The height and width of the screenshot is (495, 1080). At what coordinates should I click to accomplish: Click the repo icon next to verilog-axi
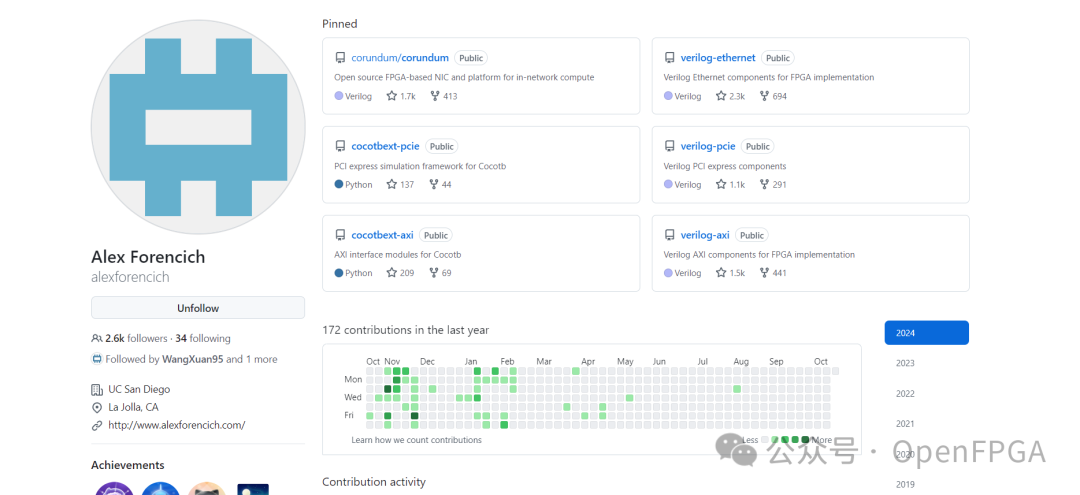[669, 235]
